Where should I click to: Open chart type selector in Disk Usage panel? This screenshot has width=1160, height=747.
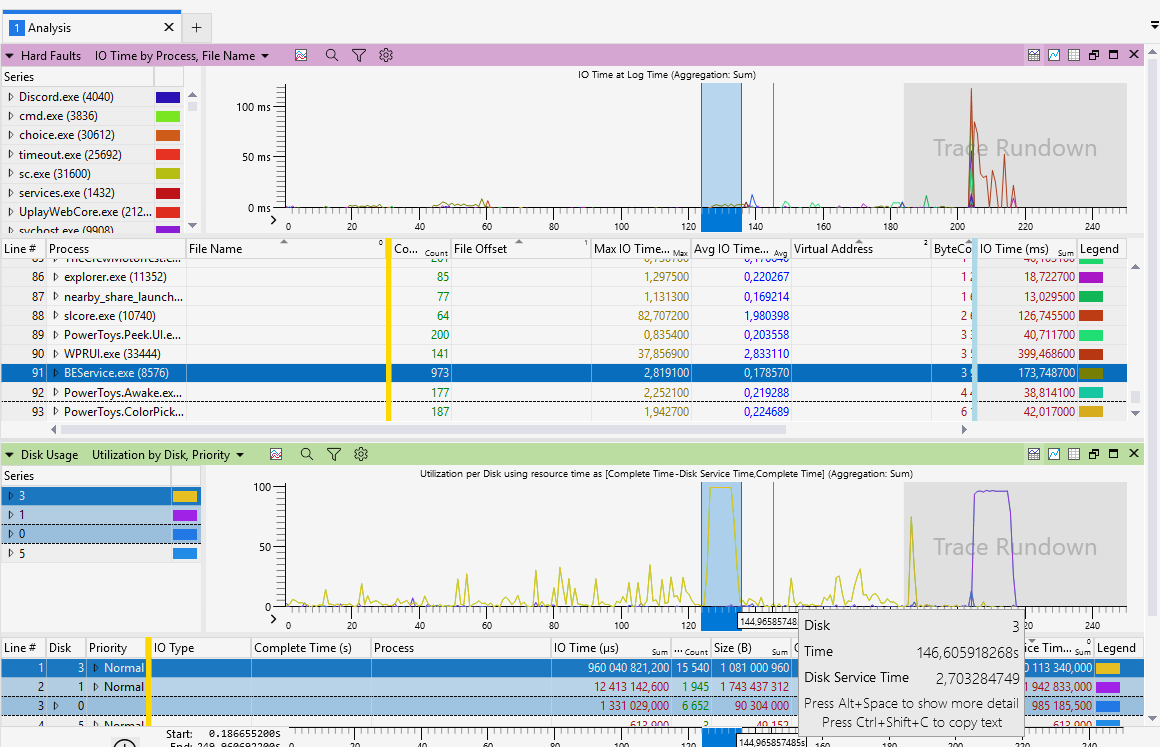coord(276,454)
